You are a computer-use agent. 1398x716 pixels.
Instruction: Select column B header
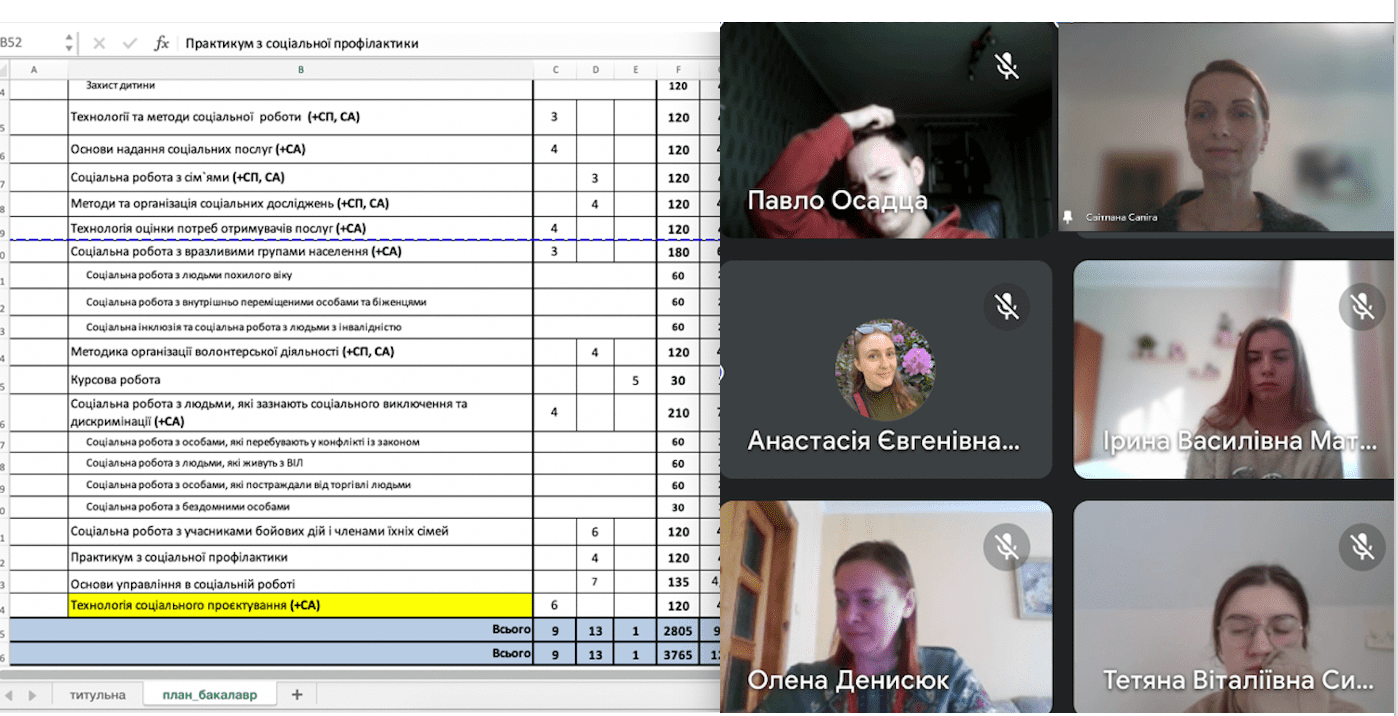(300, 69)
